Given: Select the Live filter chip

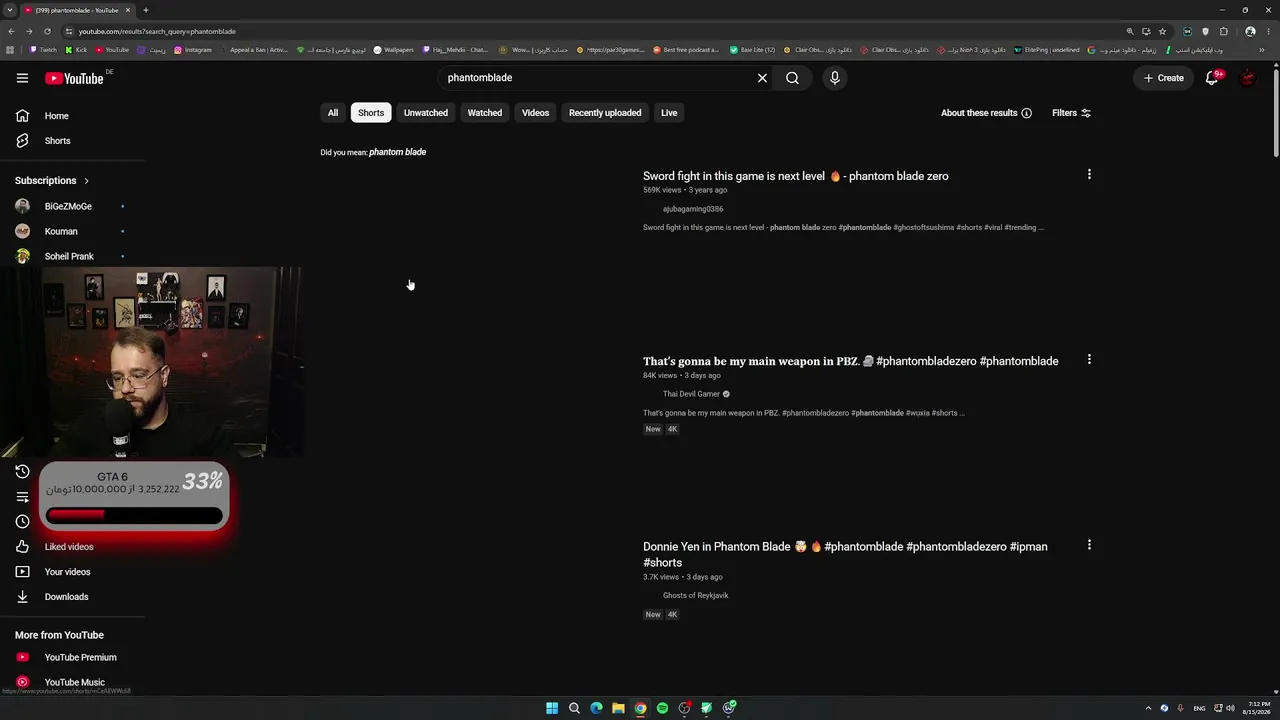Looking at the screenshot, I should pos(669,113).
